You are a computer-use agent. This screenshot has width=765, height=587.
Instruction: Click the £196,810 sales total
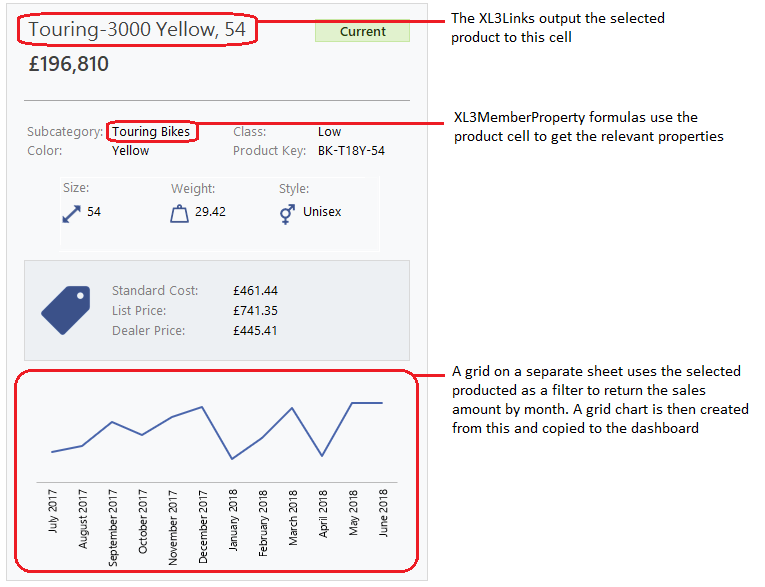[x=69, y=64]
